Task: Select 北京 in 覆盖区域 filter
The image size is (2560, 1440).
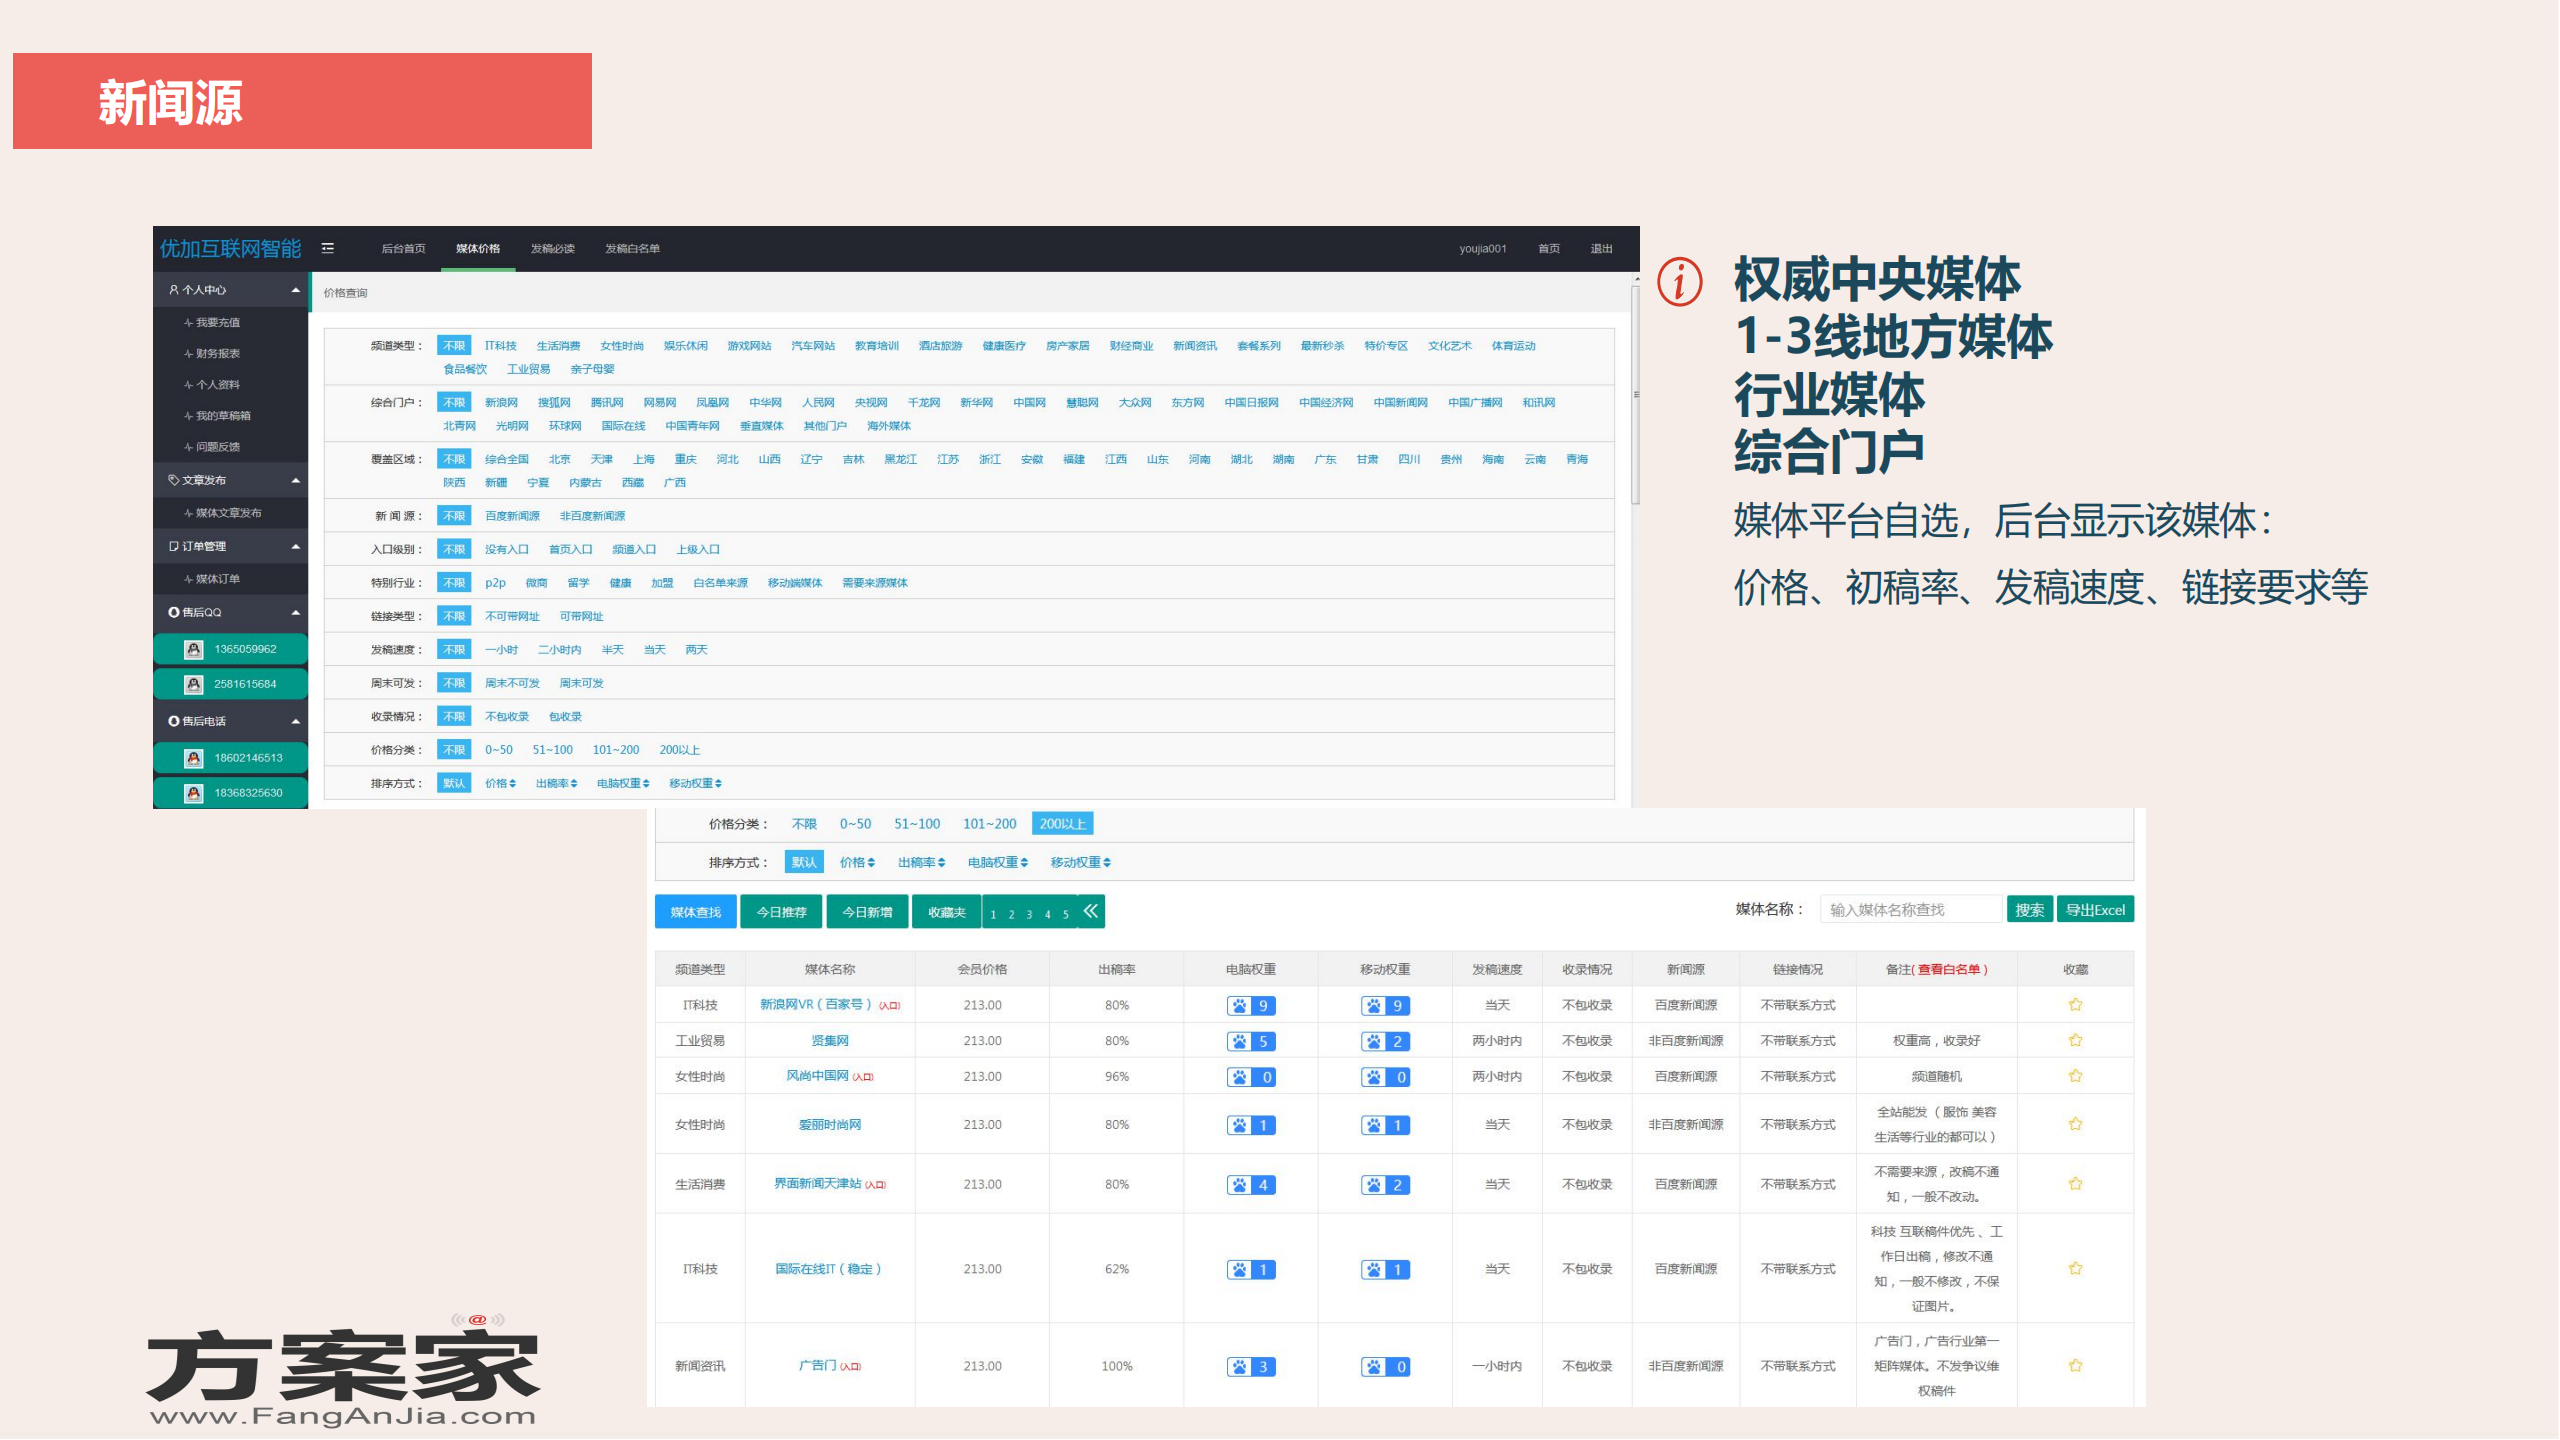Action: point(559,460)
